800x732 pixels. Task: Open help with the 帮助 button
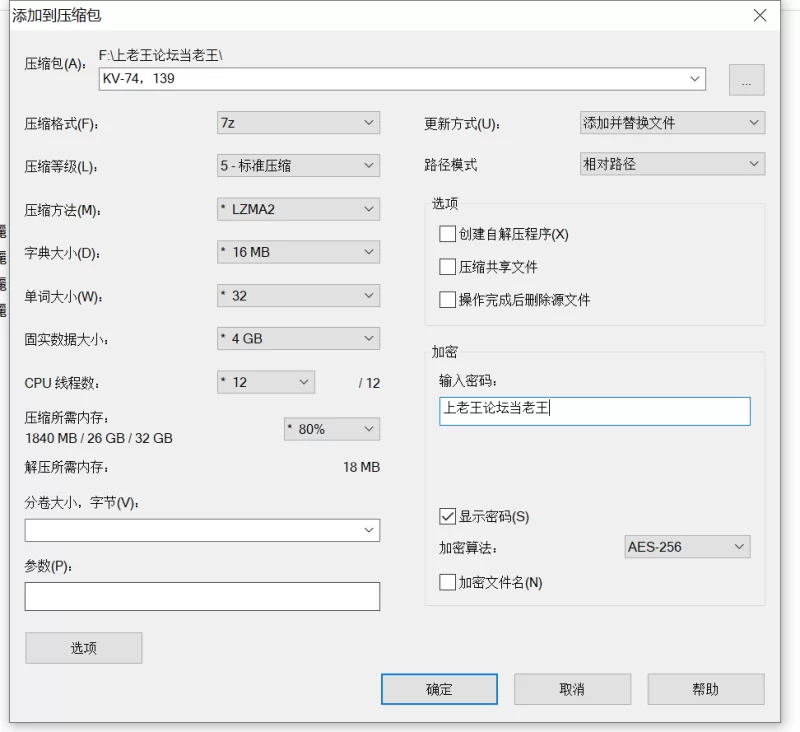(706, 689)
